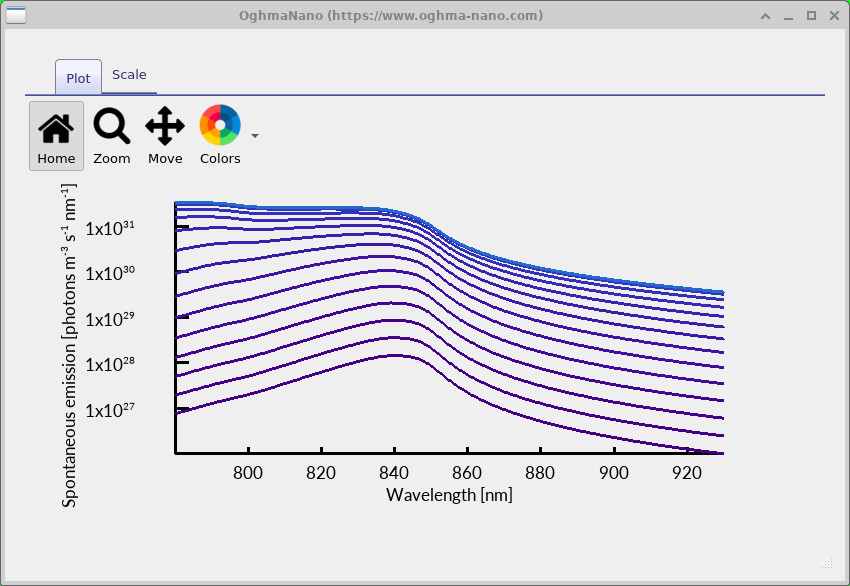Click the 1x10^29 y-axis tick label
The image size is (850, 586).
tap(110, 319)
